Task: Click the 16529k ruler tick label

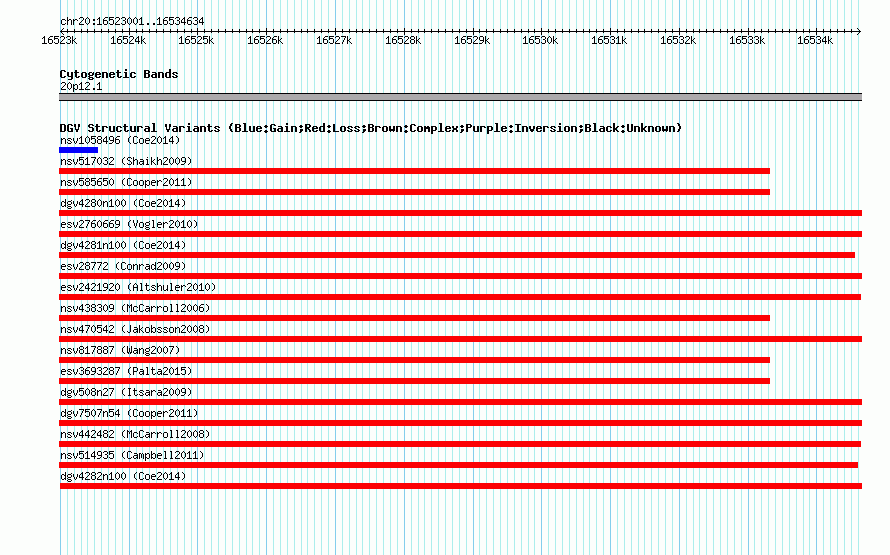Action: (x=472, y=41)
